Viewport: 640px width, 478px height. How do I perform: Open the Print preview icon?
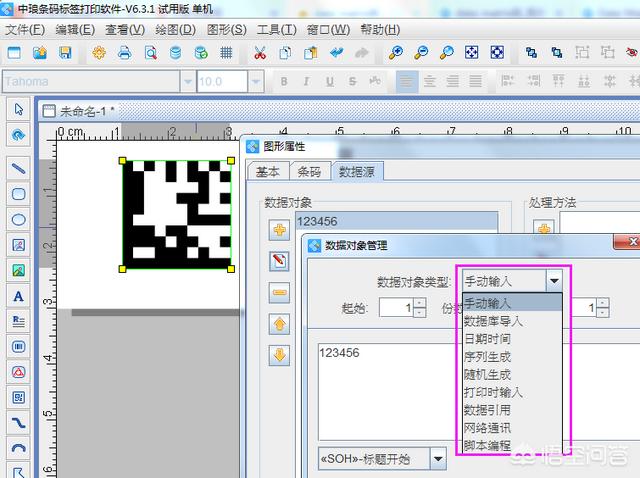tap(150, 53)
